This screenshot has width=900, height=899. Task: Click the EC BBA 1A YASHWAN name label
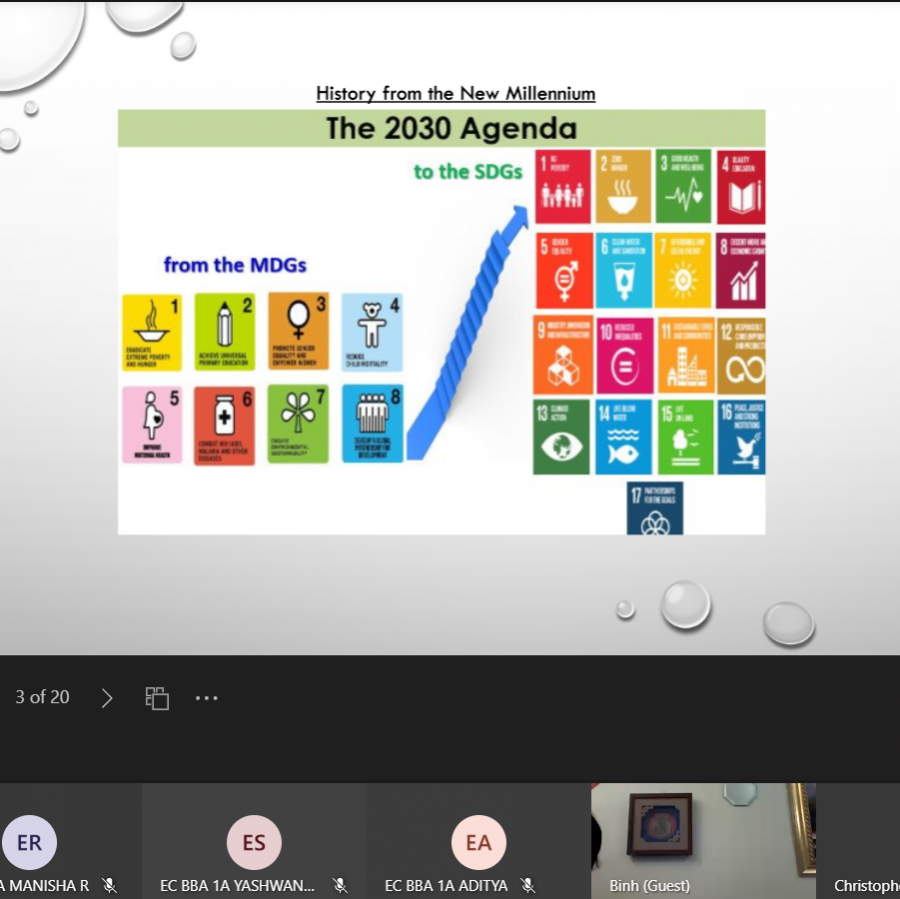pos(238,886)
